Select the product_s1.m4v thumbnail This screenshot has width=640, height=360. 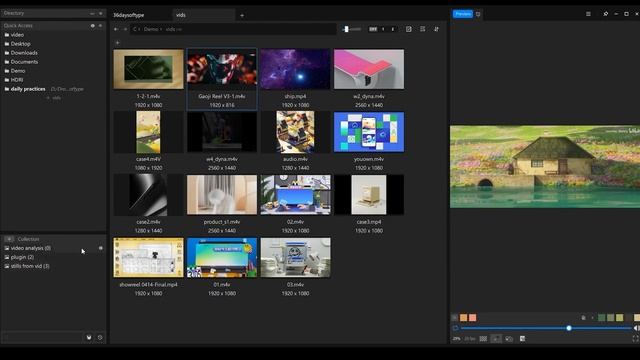pyautogui.click(x=222, y=195)
